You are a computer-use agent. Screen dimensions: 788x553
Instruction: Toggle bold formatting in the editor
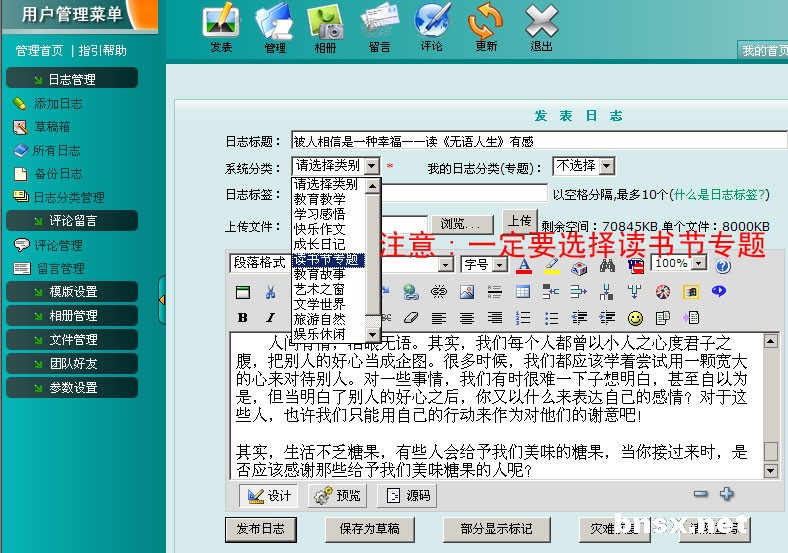[243, 318]
